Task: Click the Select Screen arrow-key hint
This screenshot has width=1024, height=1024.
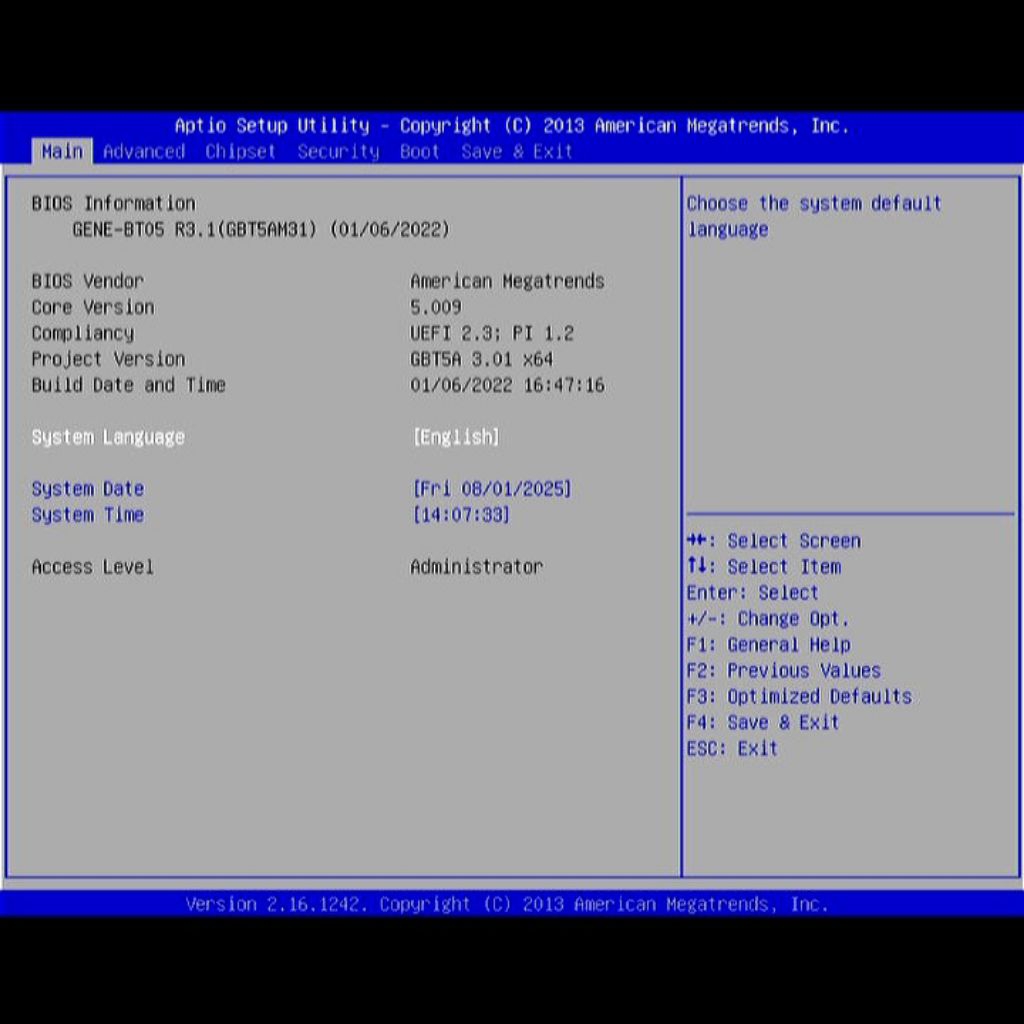Action: (774, 541)
